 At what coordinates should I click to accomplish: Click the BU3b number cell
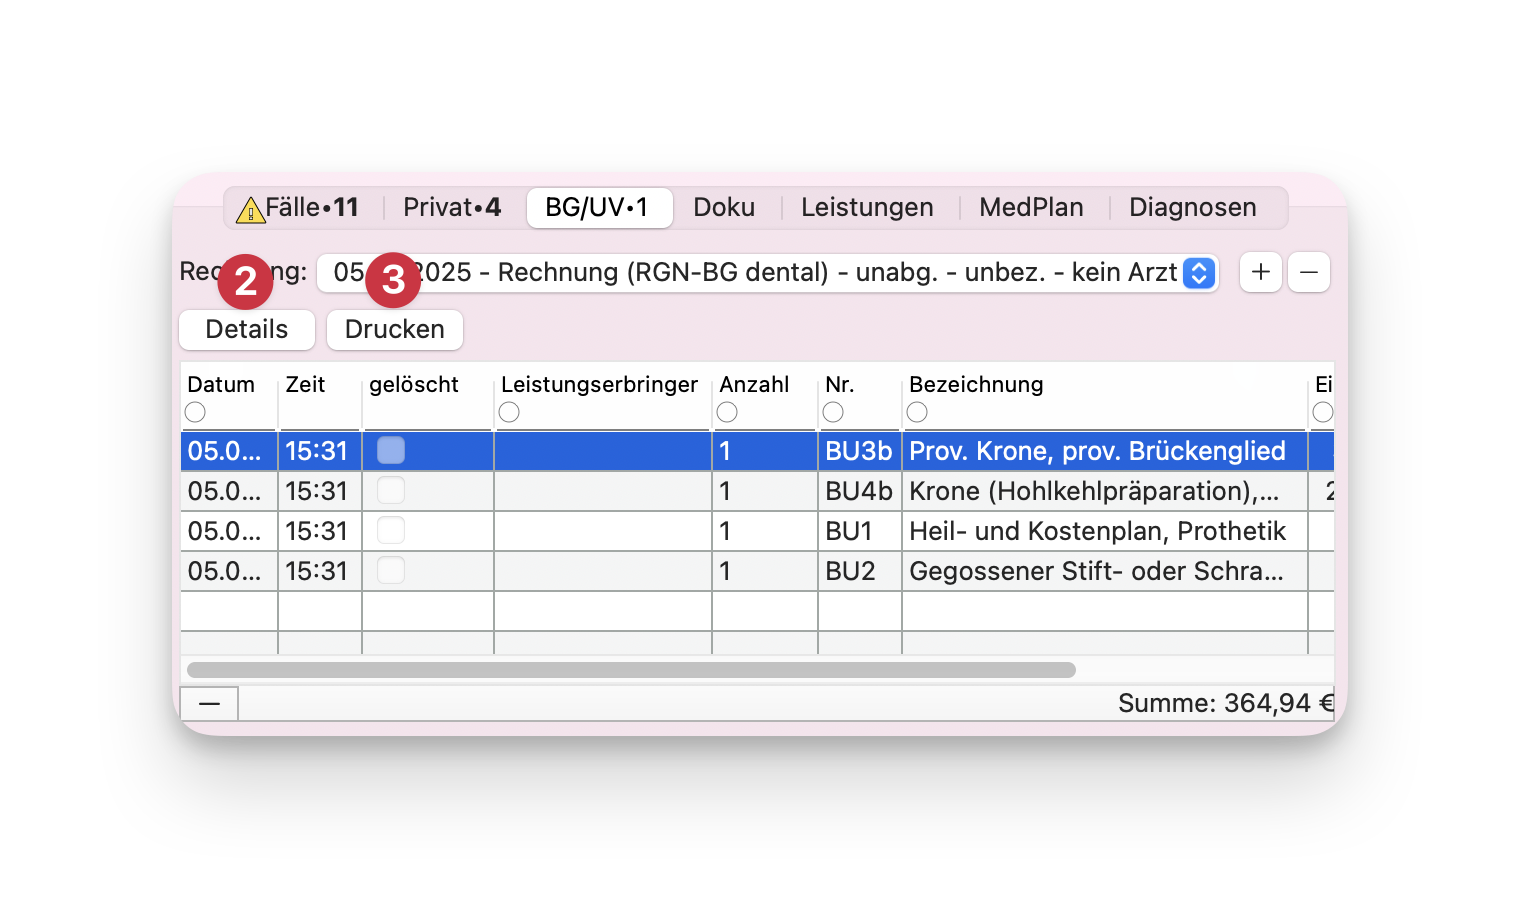(859, 451)
